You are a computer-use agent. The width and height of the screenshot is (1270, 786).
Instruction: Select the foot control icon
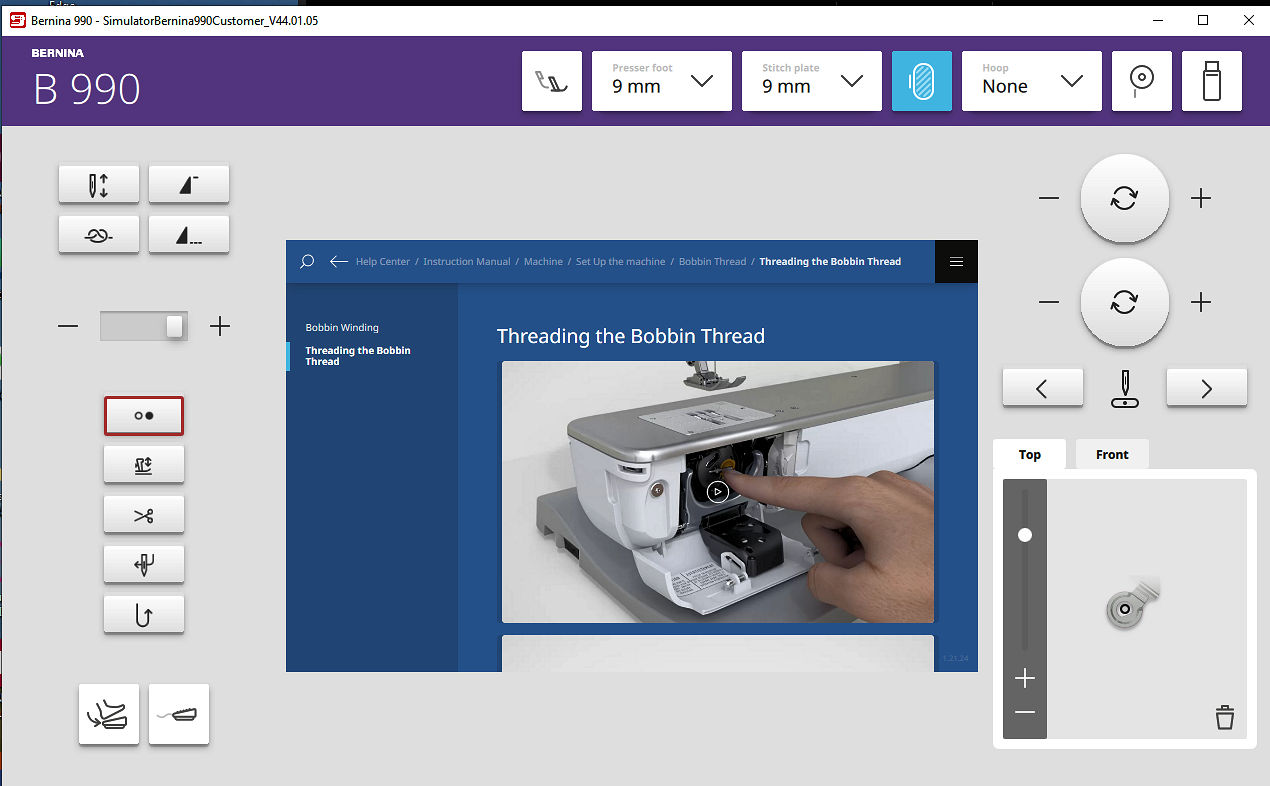click(109, 714)
